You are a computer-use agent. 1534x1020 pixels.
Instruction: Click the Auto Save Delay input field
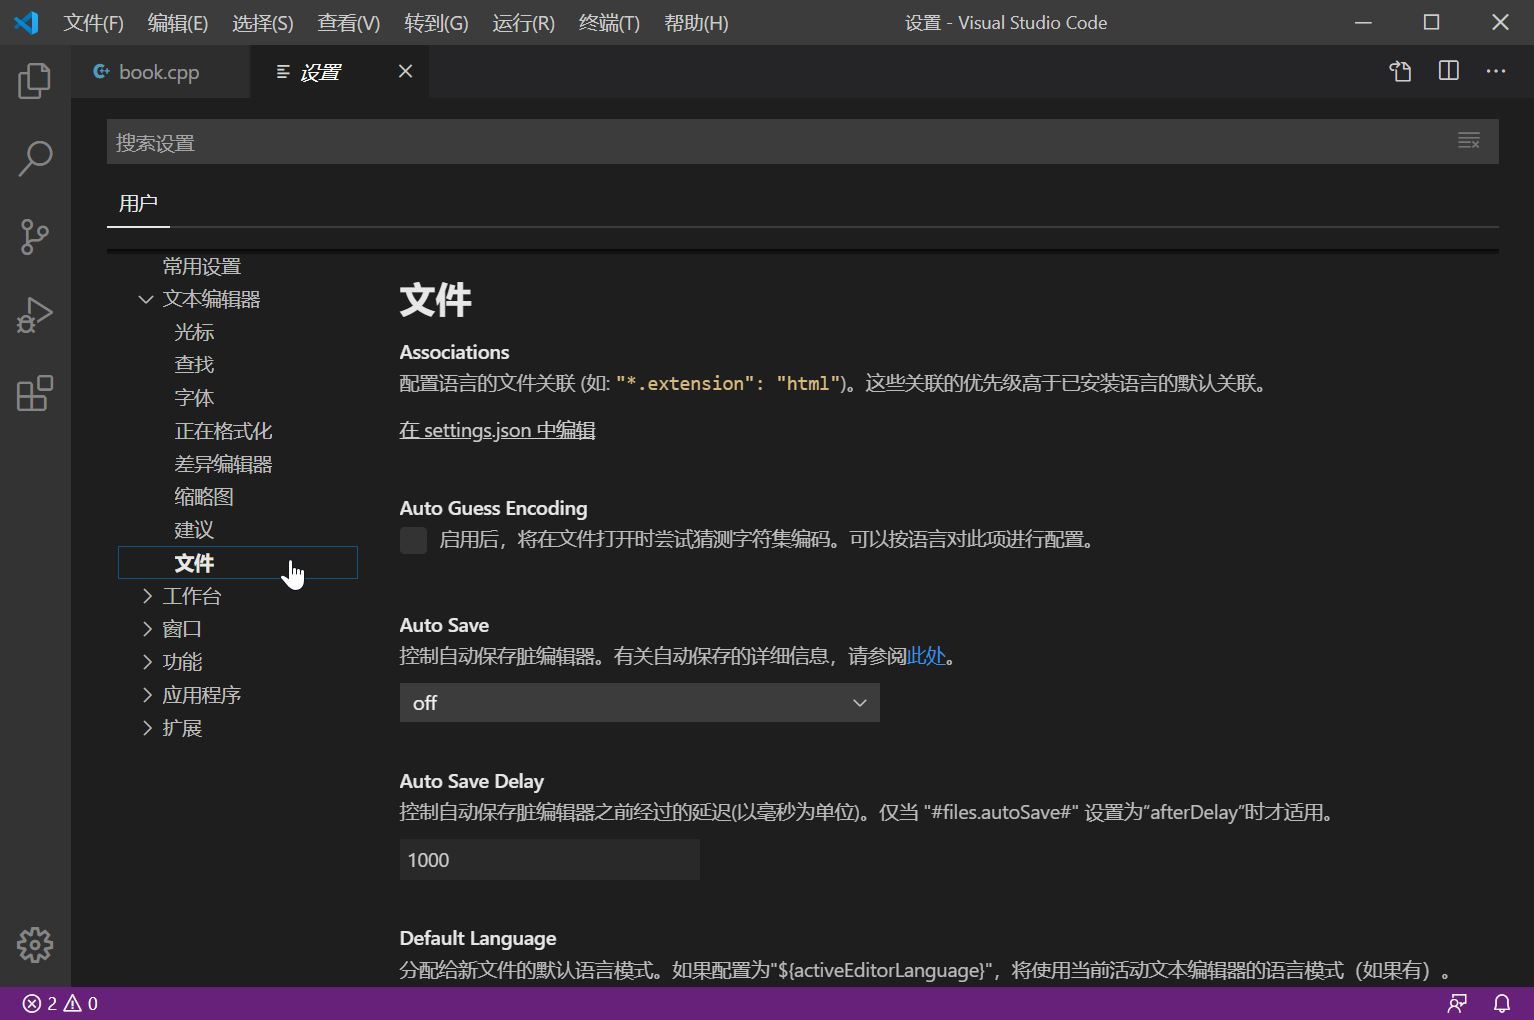coord(550,860)
